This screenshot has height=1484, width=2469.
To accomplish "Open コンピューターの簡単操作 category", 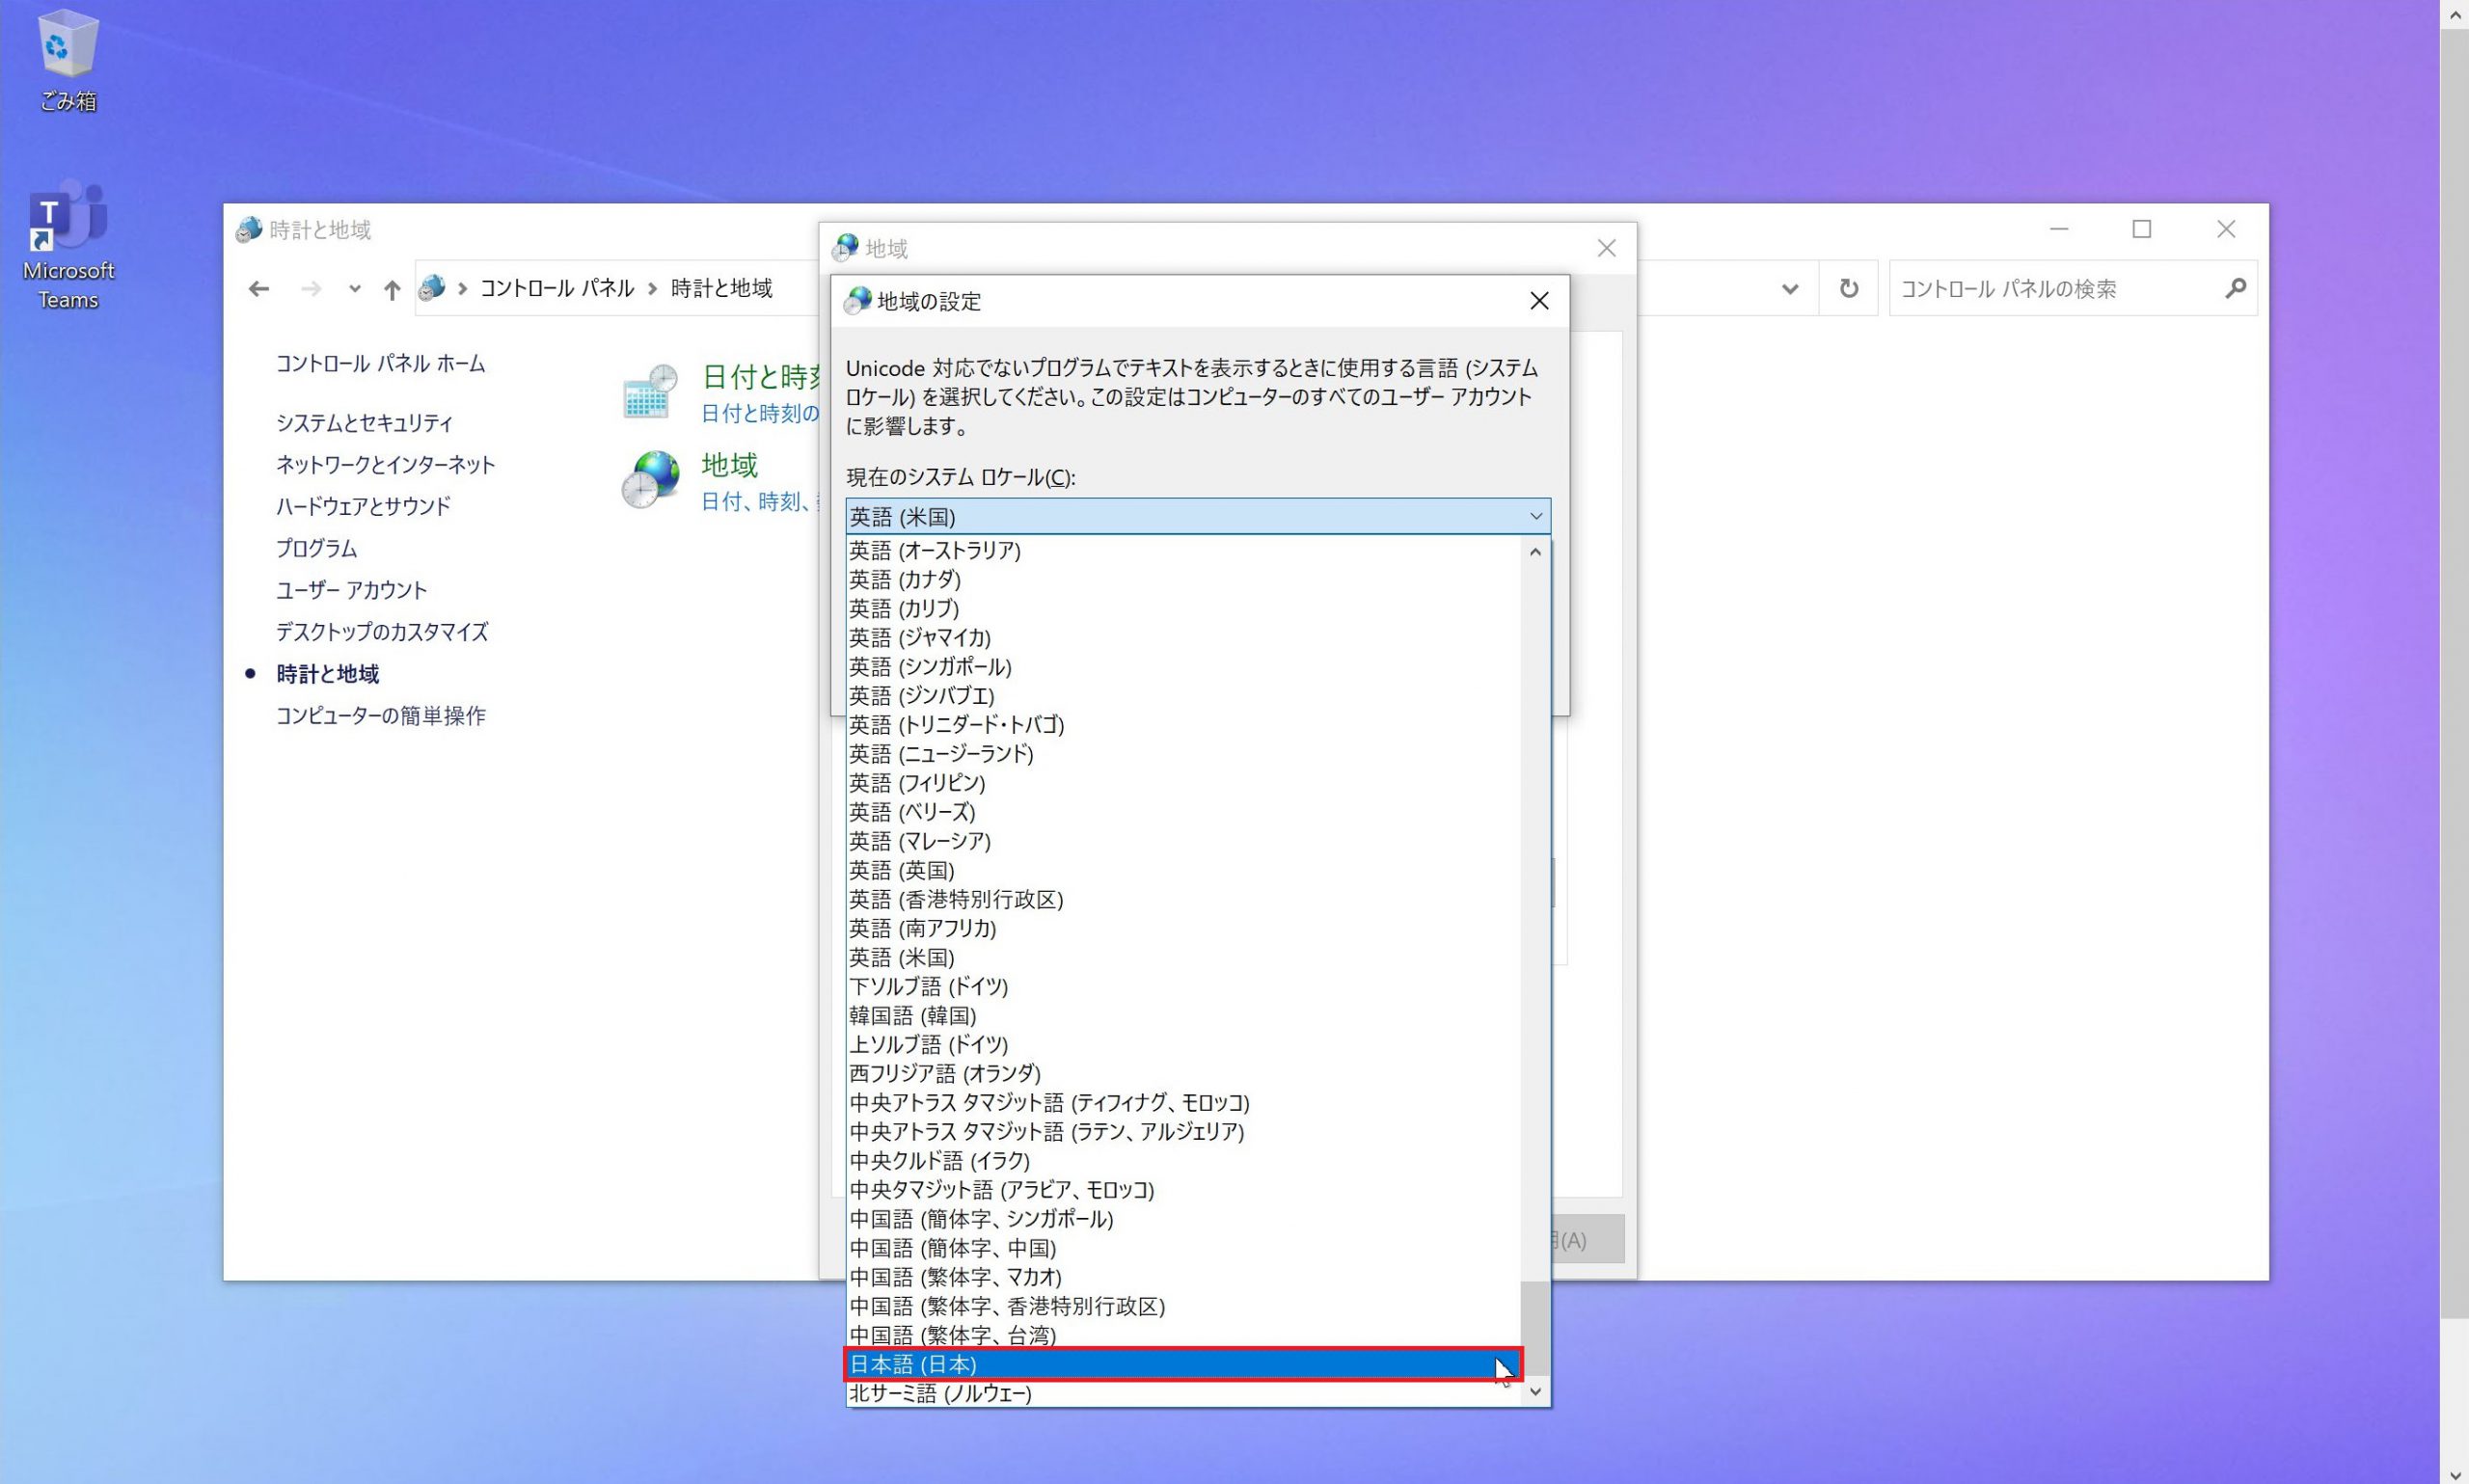I will coord(380,716).
